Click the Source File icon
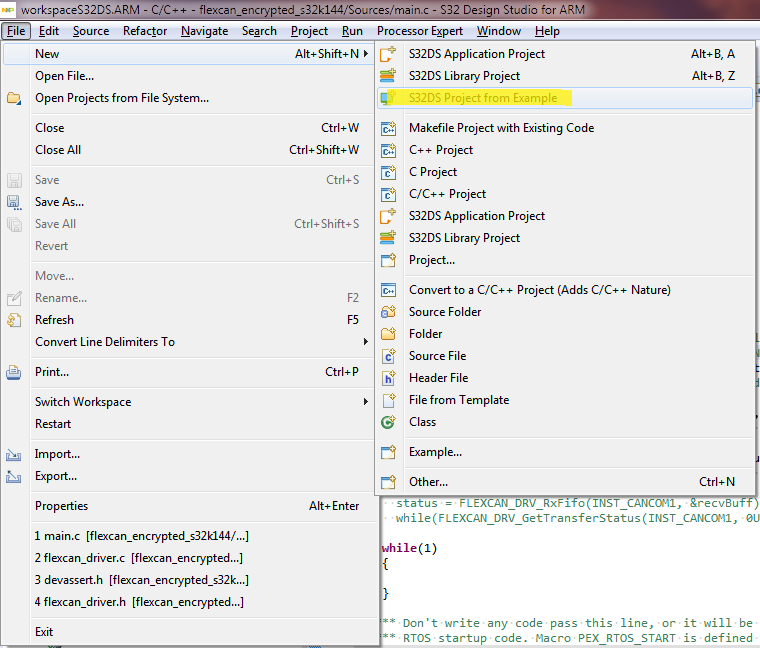Image resolution: width=760 pixels, height=648 pixels. [x=388, y=356]
